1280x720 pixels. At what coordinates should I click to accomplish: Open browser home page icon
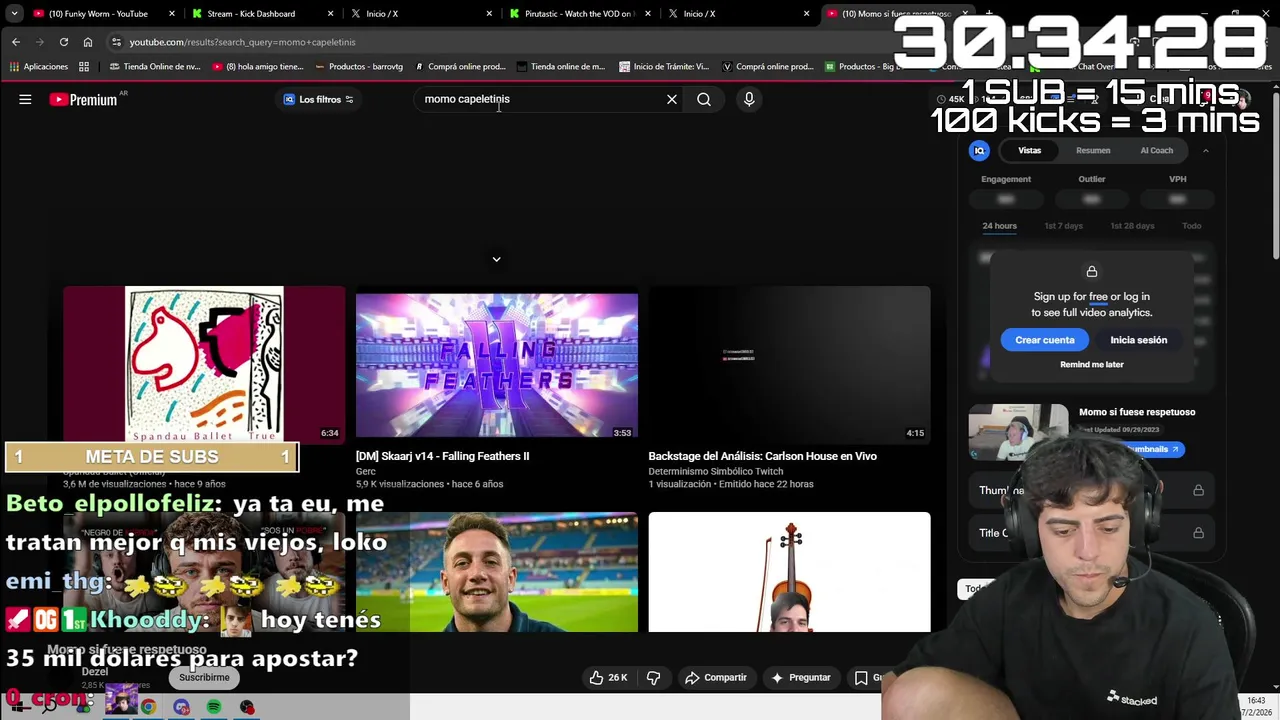[88, 42]
